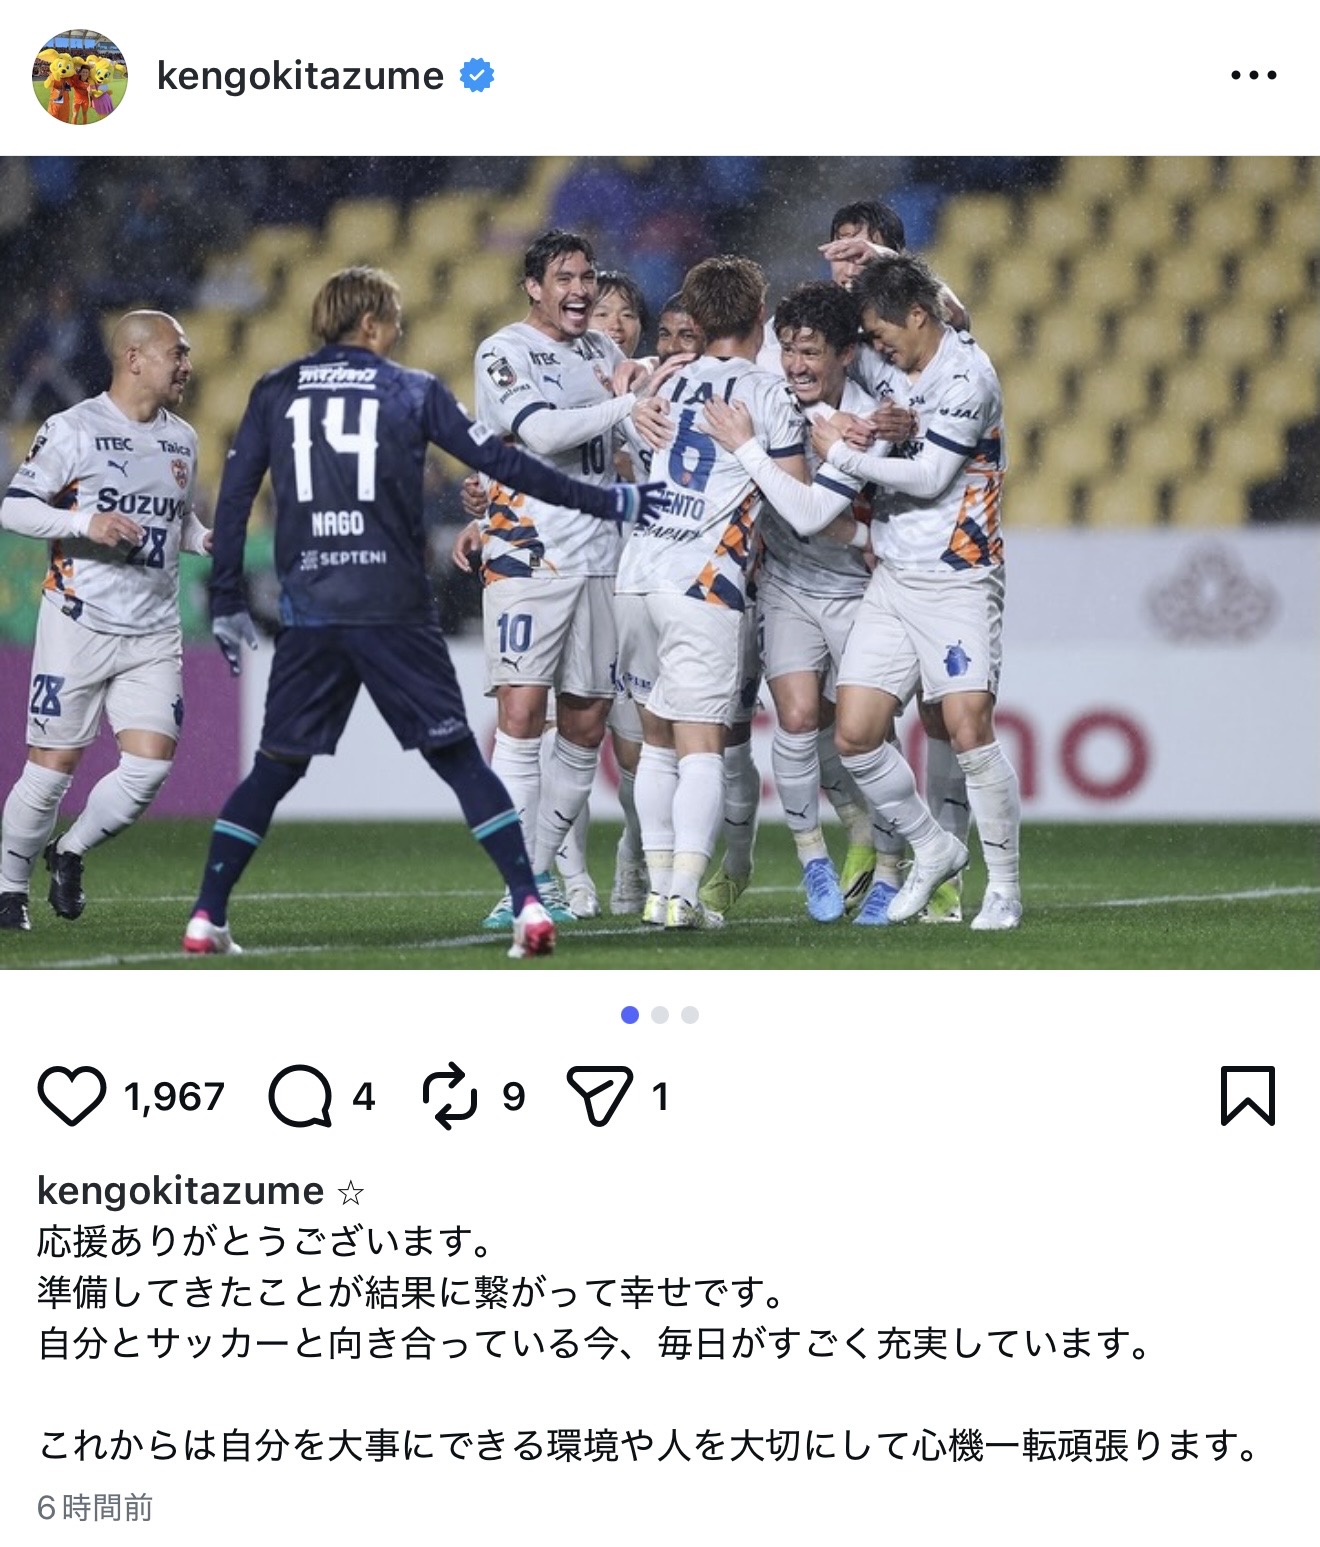
Task: Tap the celebrating players photo
Action: [x=660, y=562]
